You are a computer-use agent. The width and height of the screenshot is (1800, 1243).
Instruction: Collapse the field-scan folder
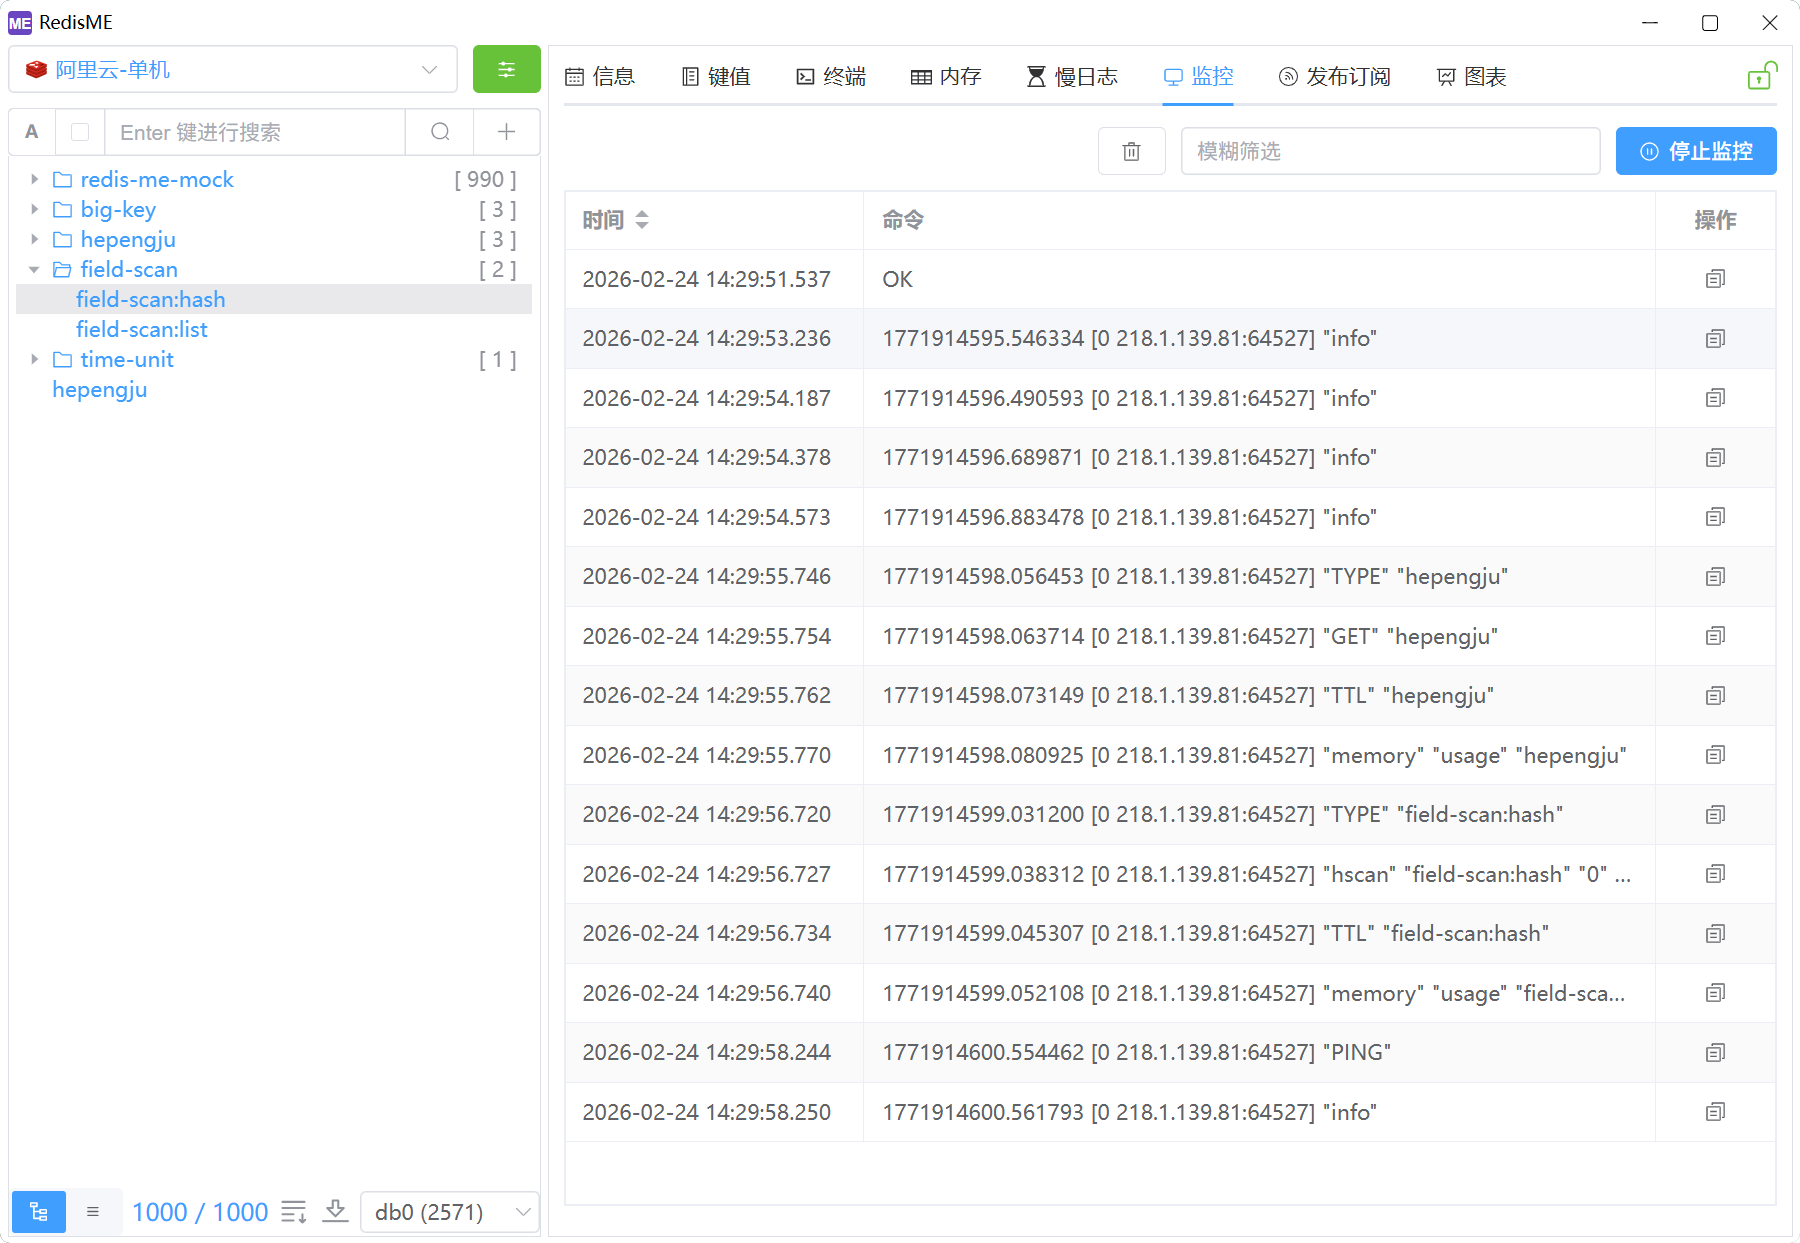35,270
